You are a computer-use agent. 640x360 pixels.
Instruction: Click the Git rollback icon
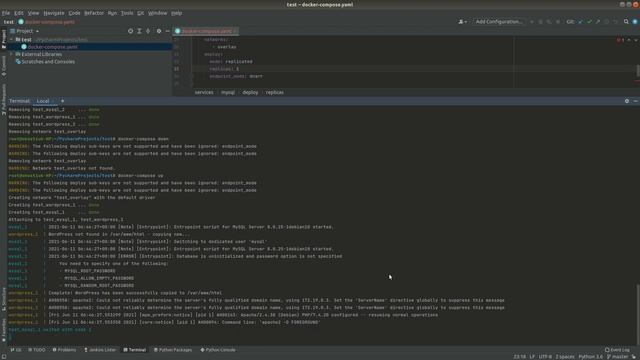point(615,22)
